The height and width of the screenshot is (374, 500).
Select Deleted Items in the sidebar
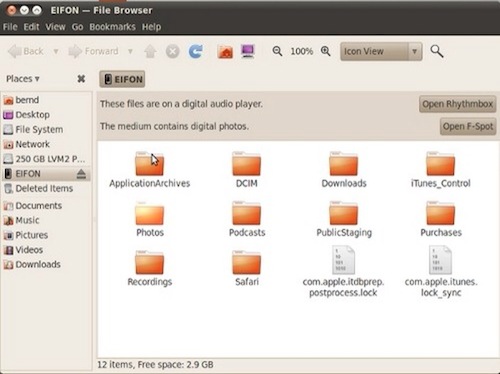point(45,188)
